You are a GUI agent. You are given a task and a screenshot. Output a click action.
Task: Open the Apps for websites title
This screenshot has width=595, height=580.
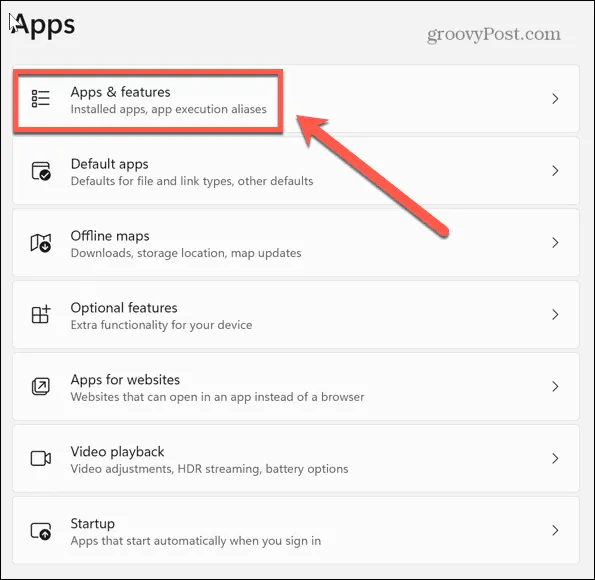pyautogui.click(x=125, y=380)
